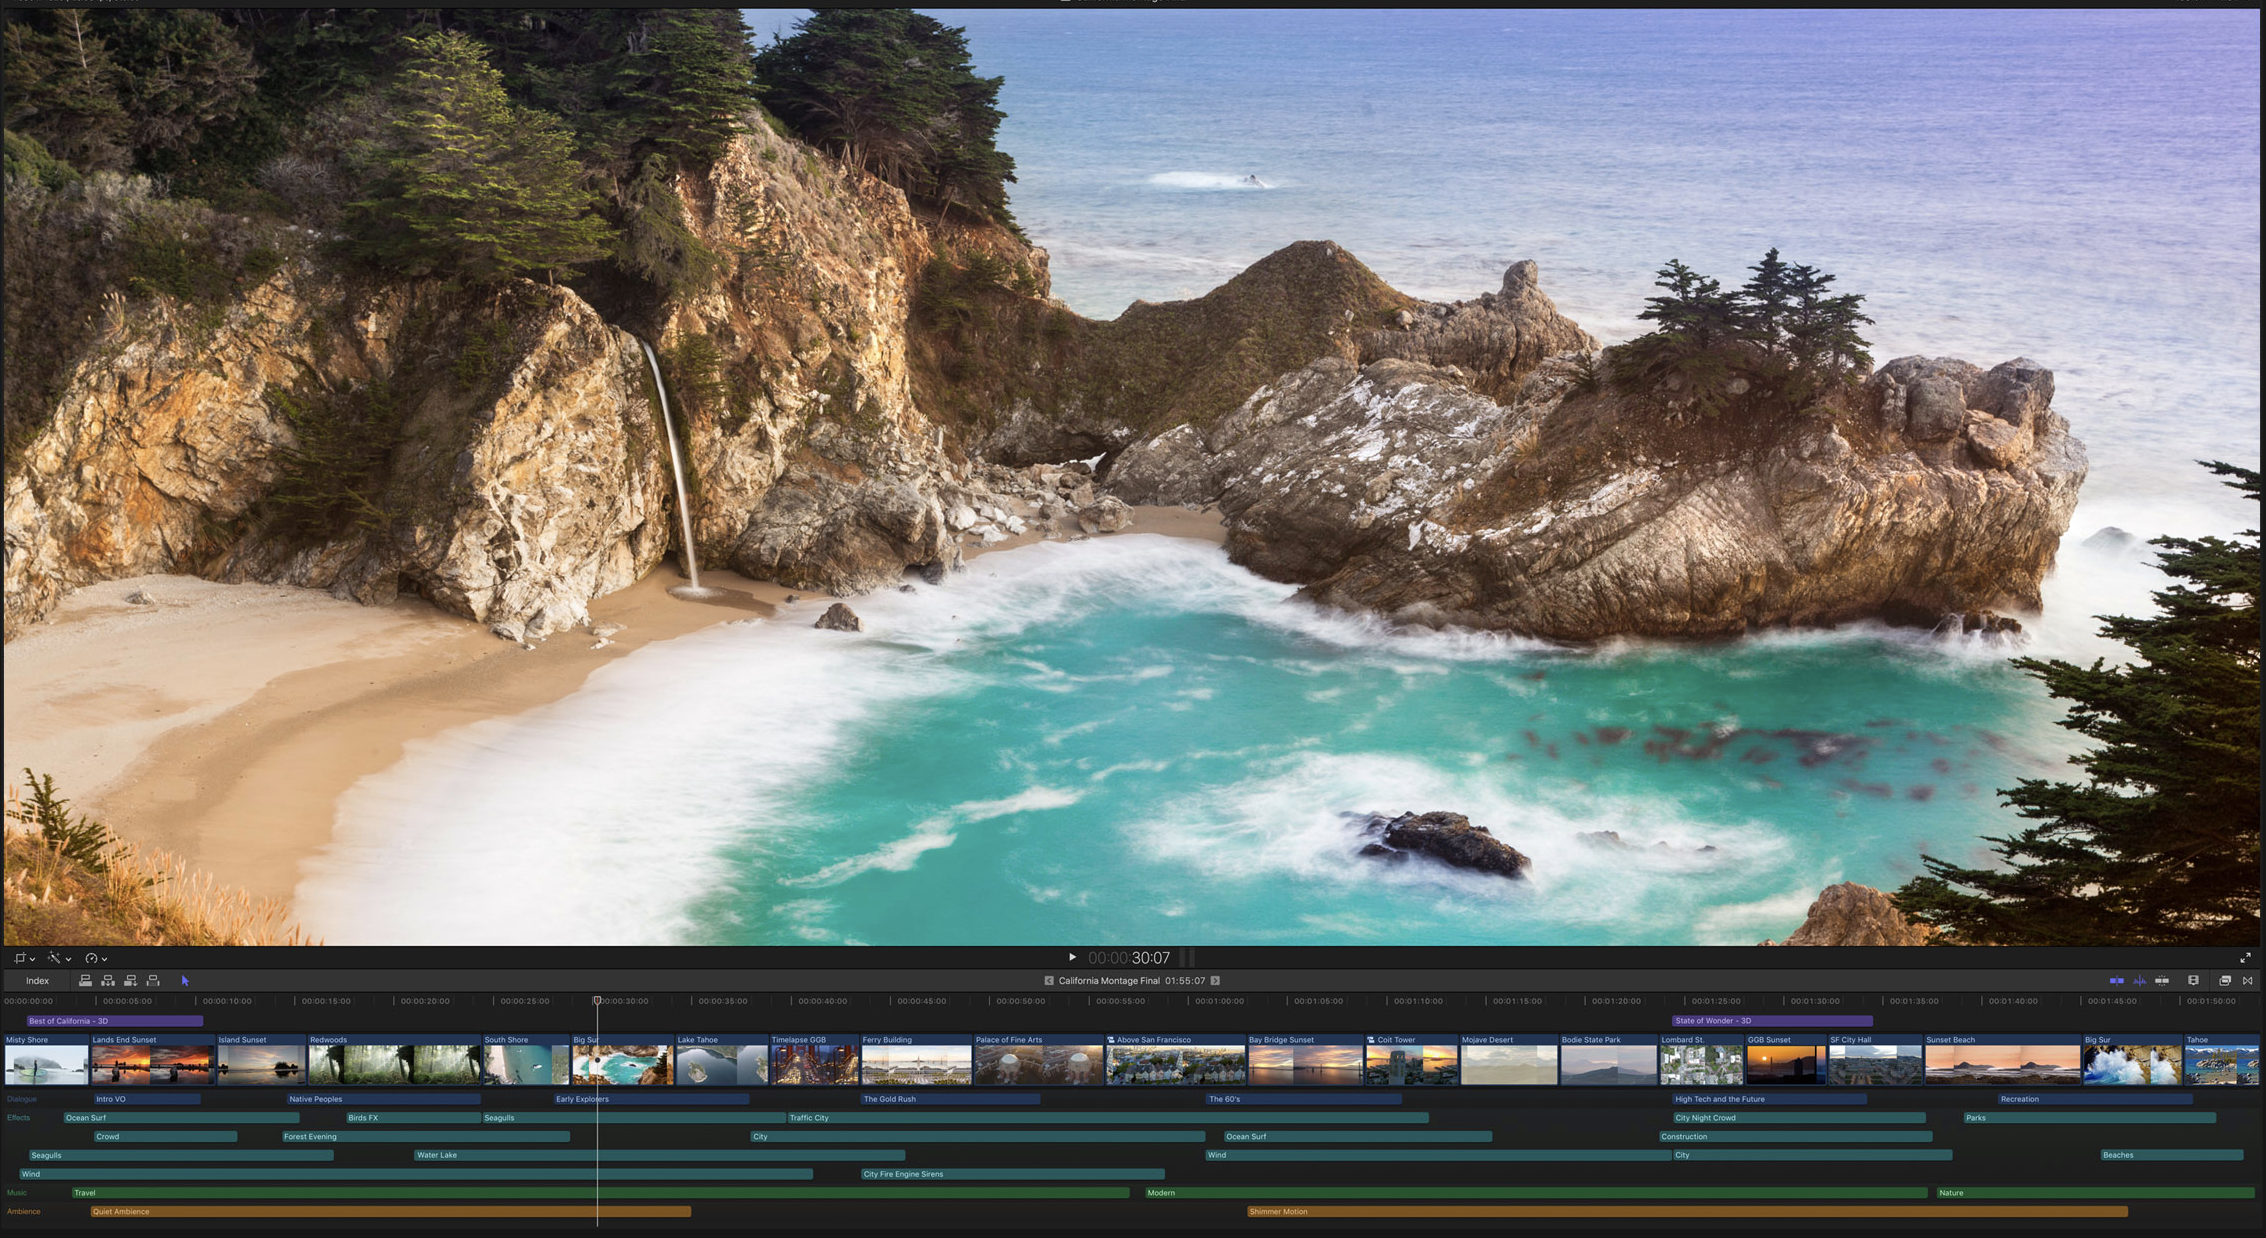Image resolution: width=2266 pixels, height=1238 pixels.
Task: Select the arrow Select tool
Action: tap(185, 981)
